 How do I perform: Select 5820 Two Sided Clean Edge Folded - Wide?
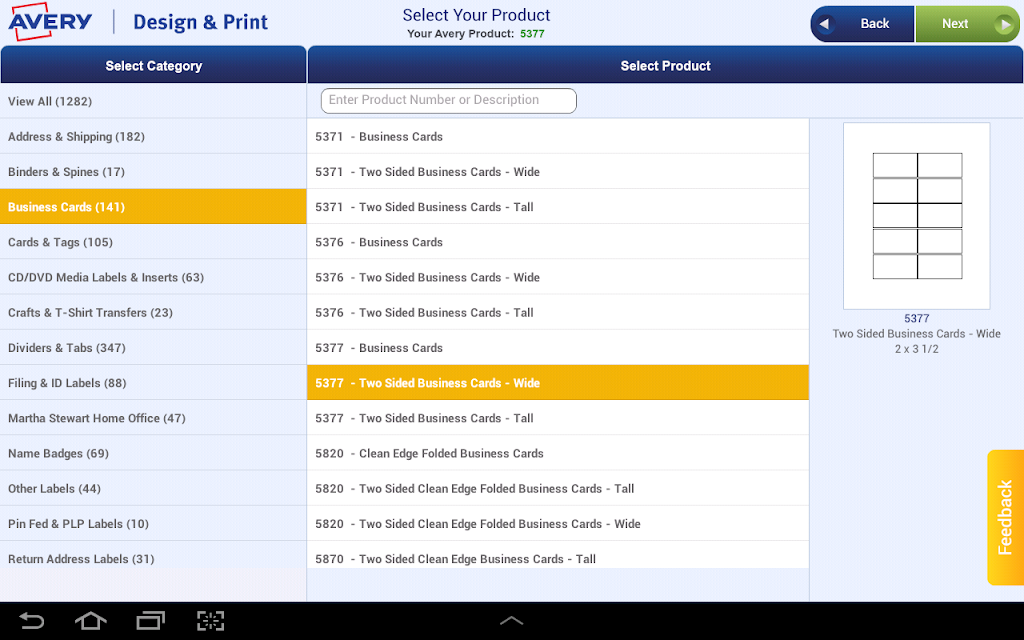[x=558, y=524]
